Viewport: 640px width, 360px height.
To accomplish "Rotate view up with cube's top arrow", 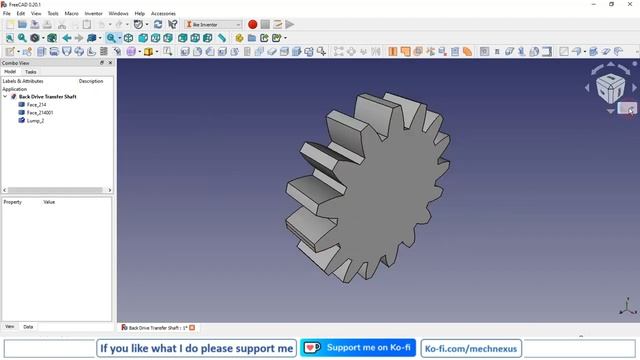I will tap(610, 64).
